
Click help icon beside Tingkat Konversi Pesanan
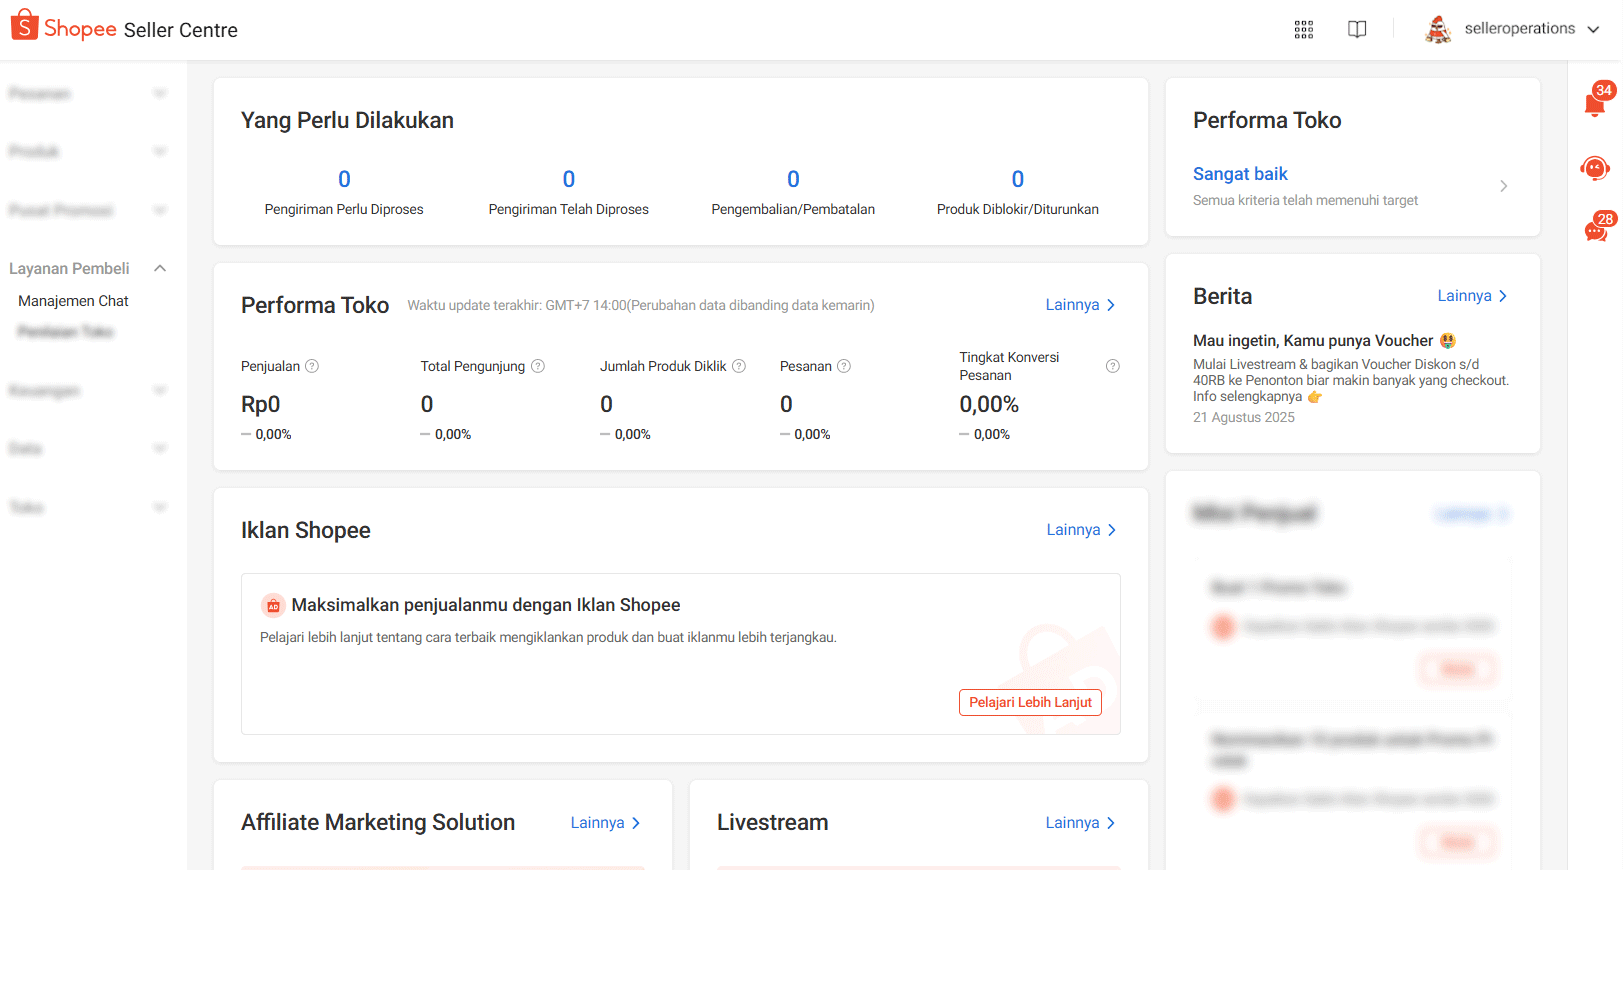[x=1113, y=366]
